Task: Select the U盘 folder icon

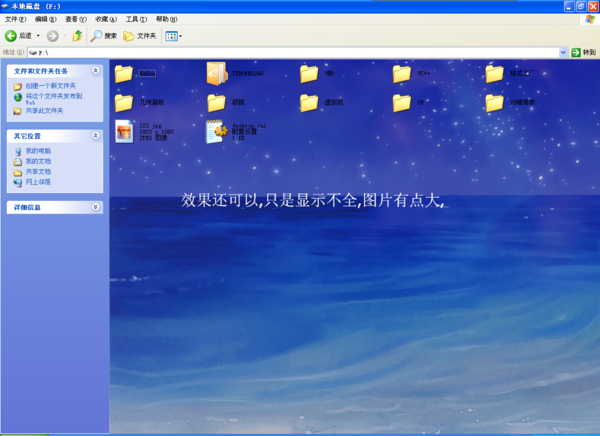Action: click(309, 73)
